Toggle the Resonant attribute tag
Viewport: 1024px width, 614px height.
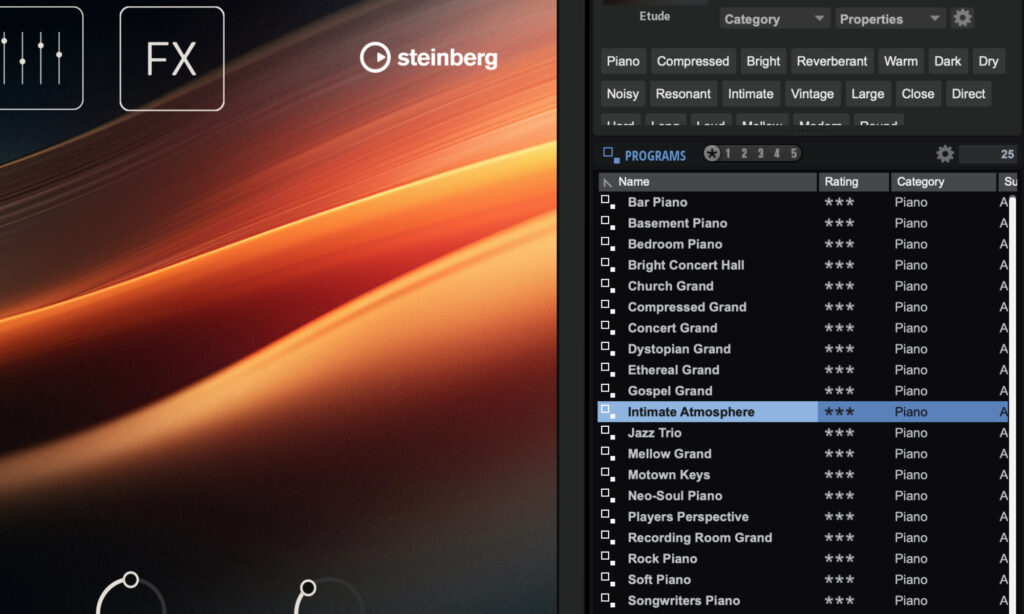683,93
